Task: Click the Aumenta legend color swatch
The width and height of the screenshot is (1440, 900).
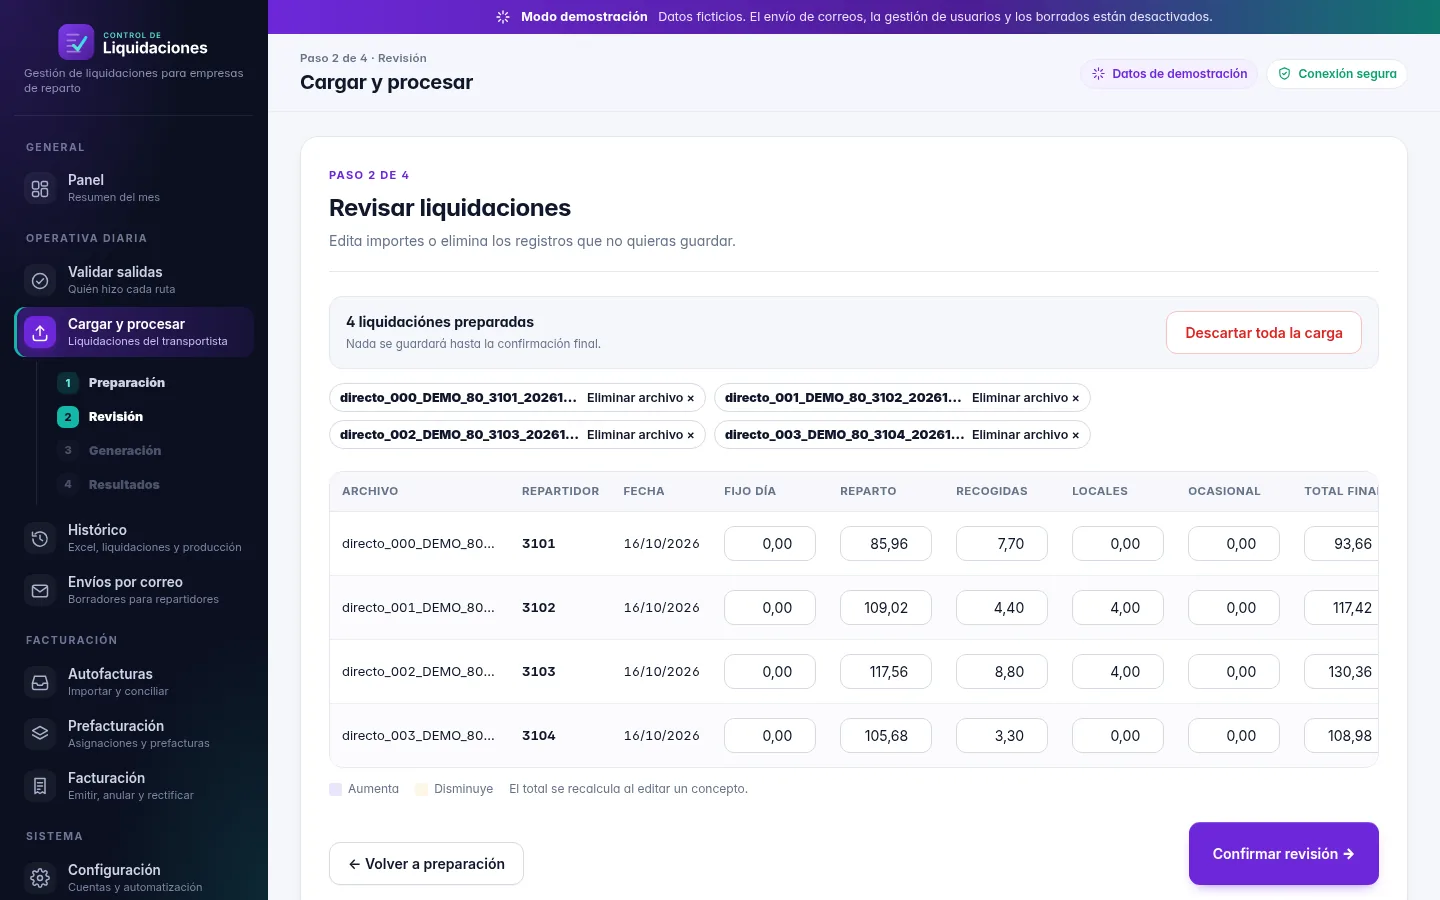Action: tap(336, 789)
